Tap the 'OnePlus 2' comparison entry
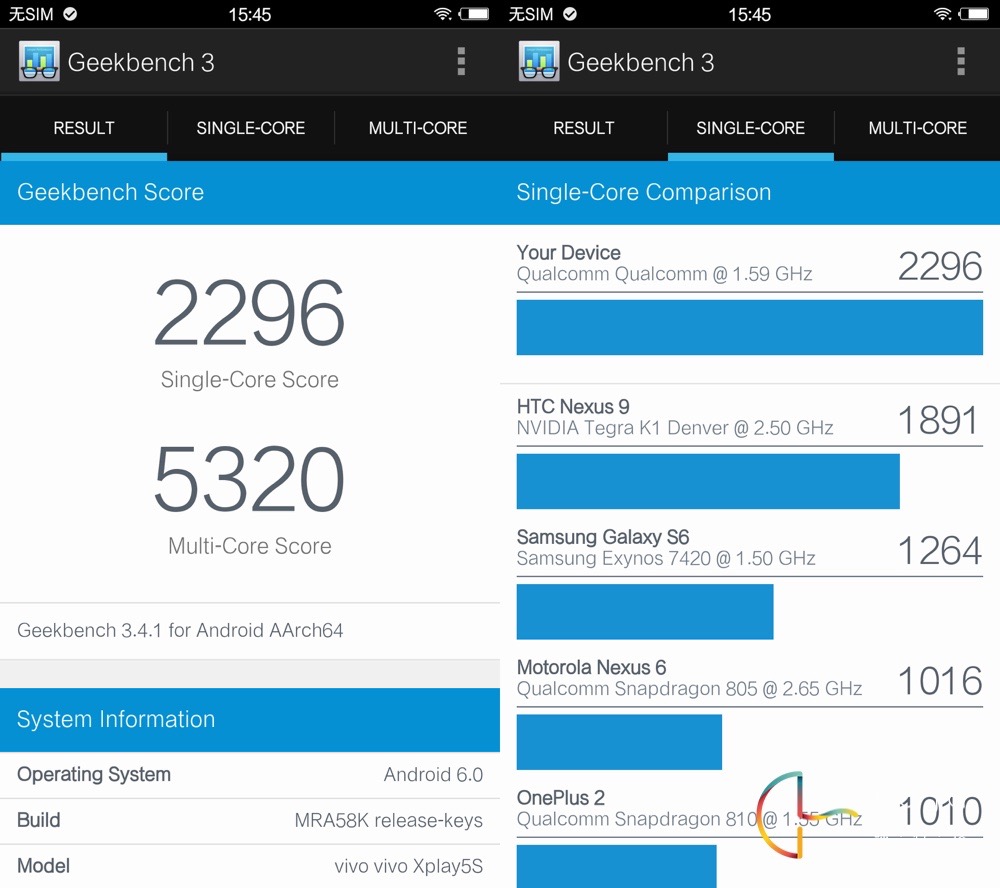 pyautogui.click(x=561, y=798)
